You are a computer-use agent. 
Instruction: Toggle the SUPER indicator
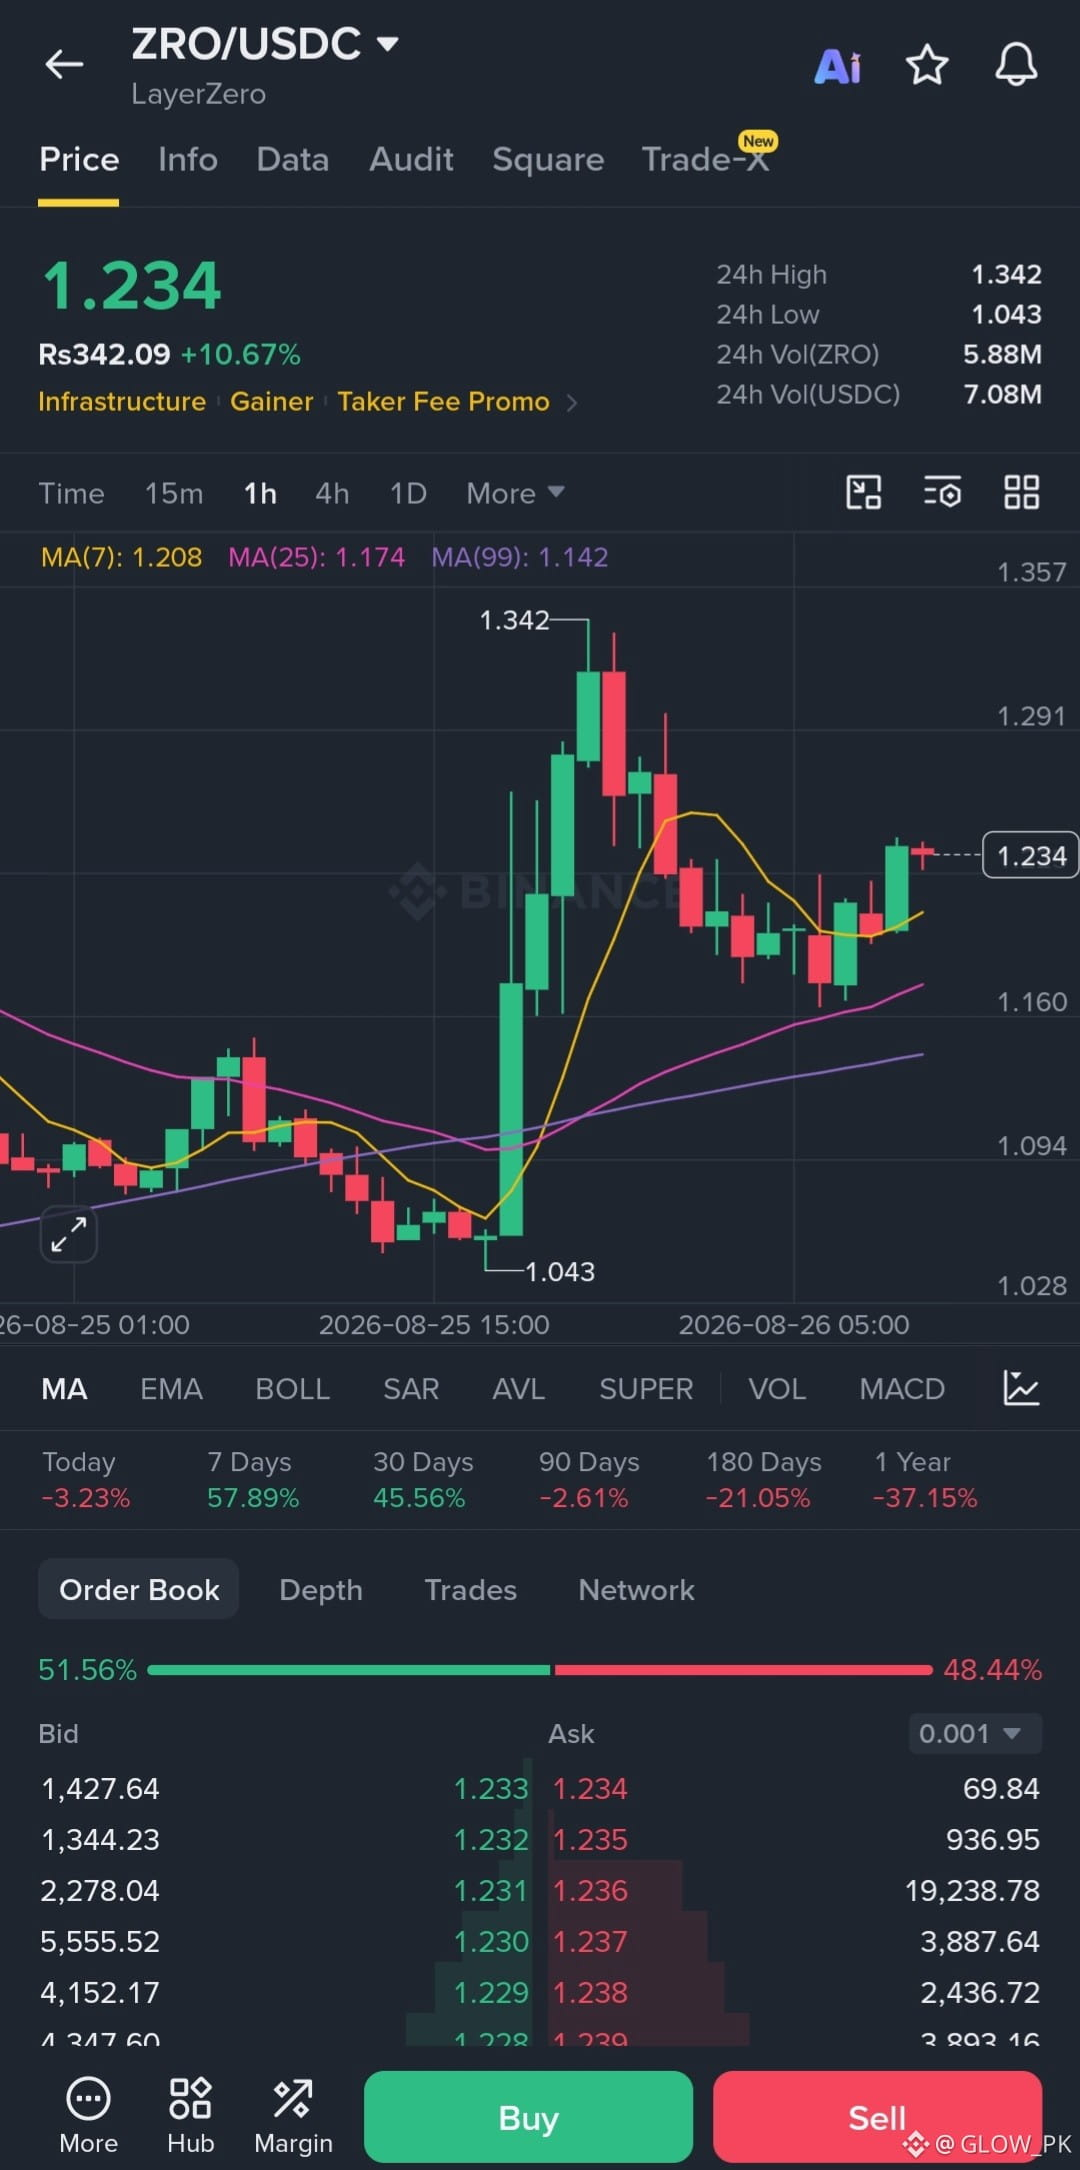[646, 1388]
